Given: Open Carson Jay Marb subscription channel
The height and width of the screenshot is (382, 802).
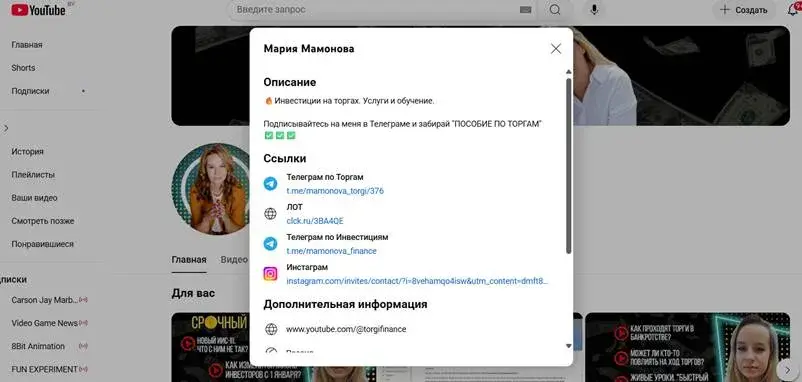Looking at the screenshot, I should [x=44, y=300].
